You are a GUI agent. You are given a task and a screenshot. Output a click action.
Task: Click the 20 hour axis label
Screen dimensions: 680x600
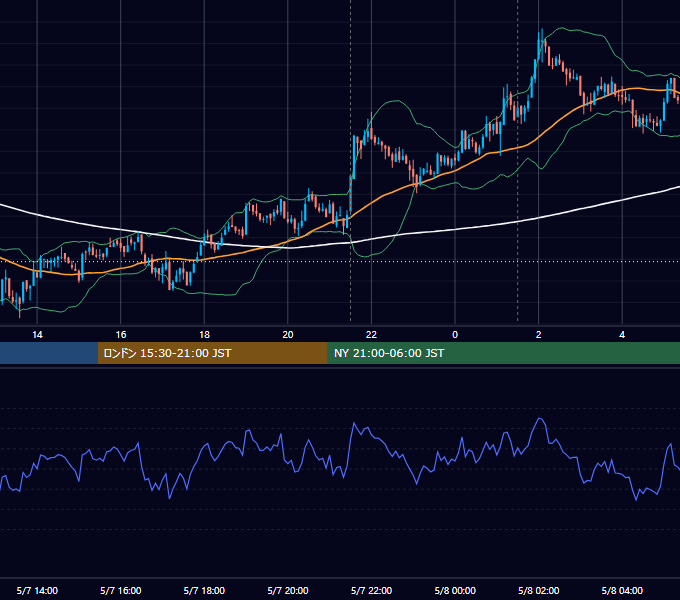click(x=288, y=335)
